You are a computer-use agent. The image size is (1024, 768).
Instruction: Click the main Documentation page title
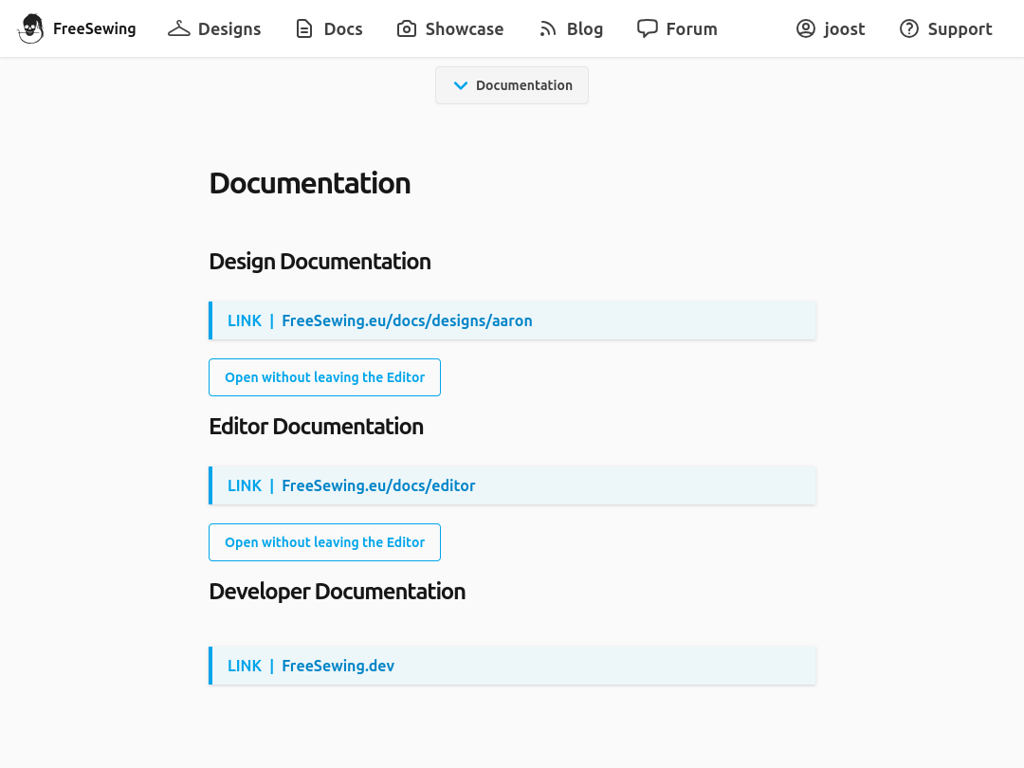click(x=310, y=183)
